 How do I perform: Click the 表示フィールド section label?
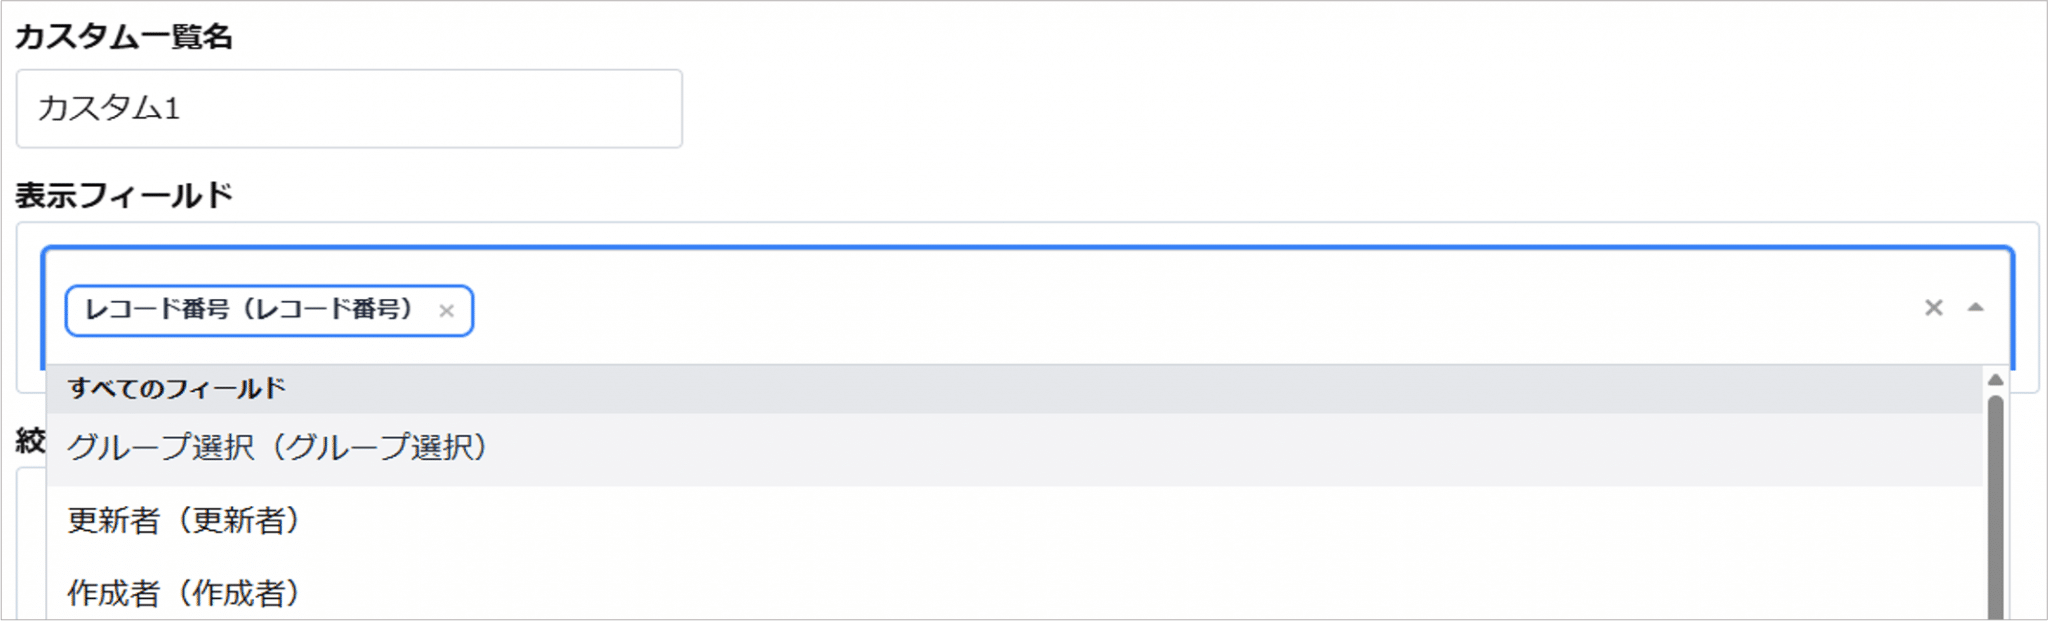tap(124, 195)
